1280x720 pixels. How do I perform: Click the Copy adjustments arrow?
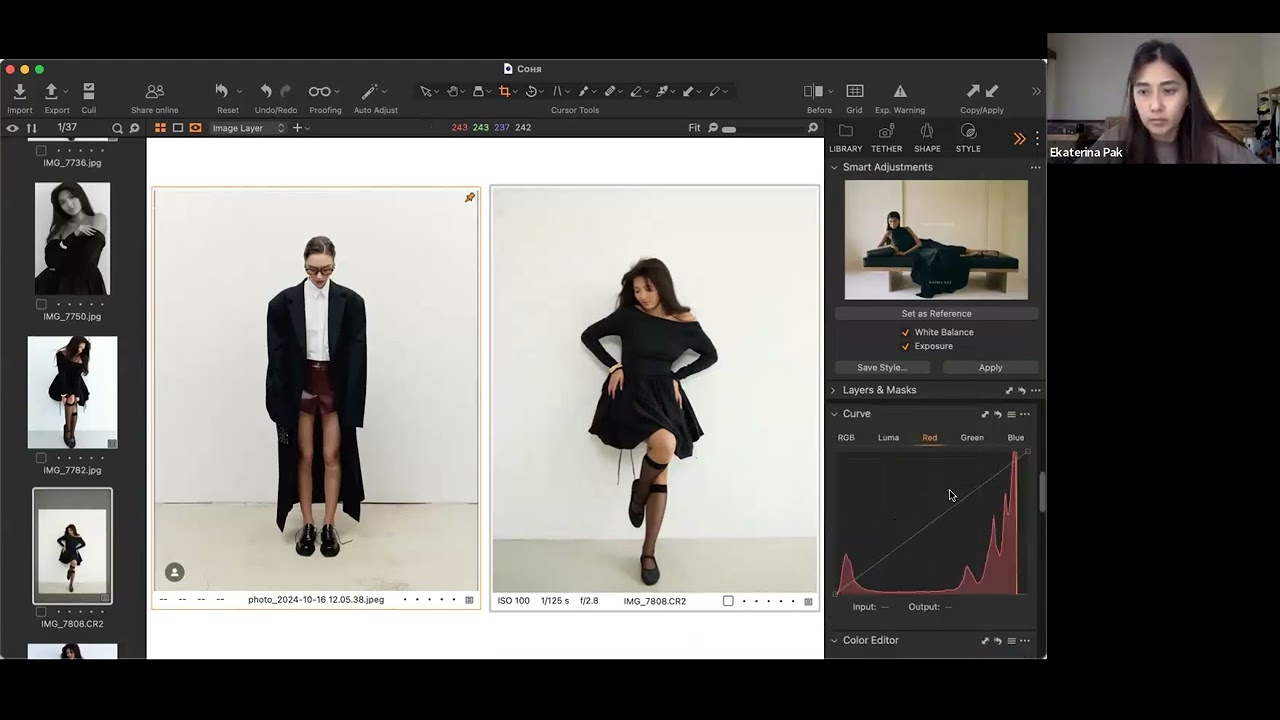coord(973,91)
